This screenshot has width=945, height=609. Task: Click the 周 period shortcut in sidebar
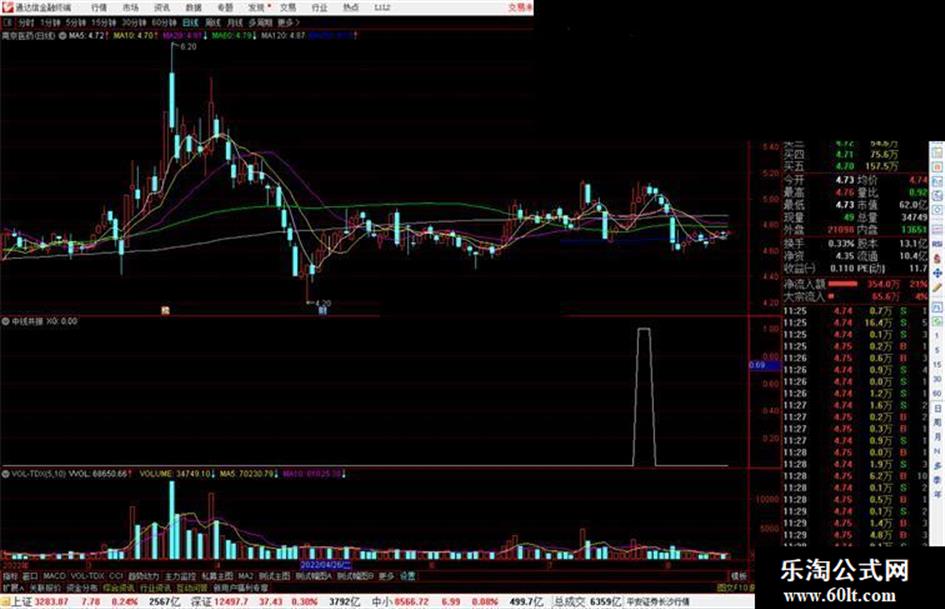[937, 423]
